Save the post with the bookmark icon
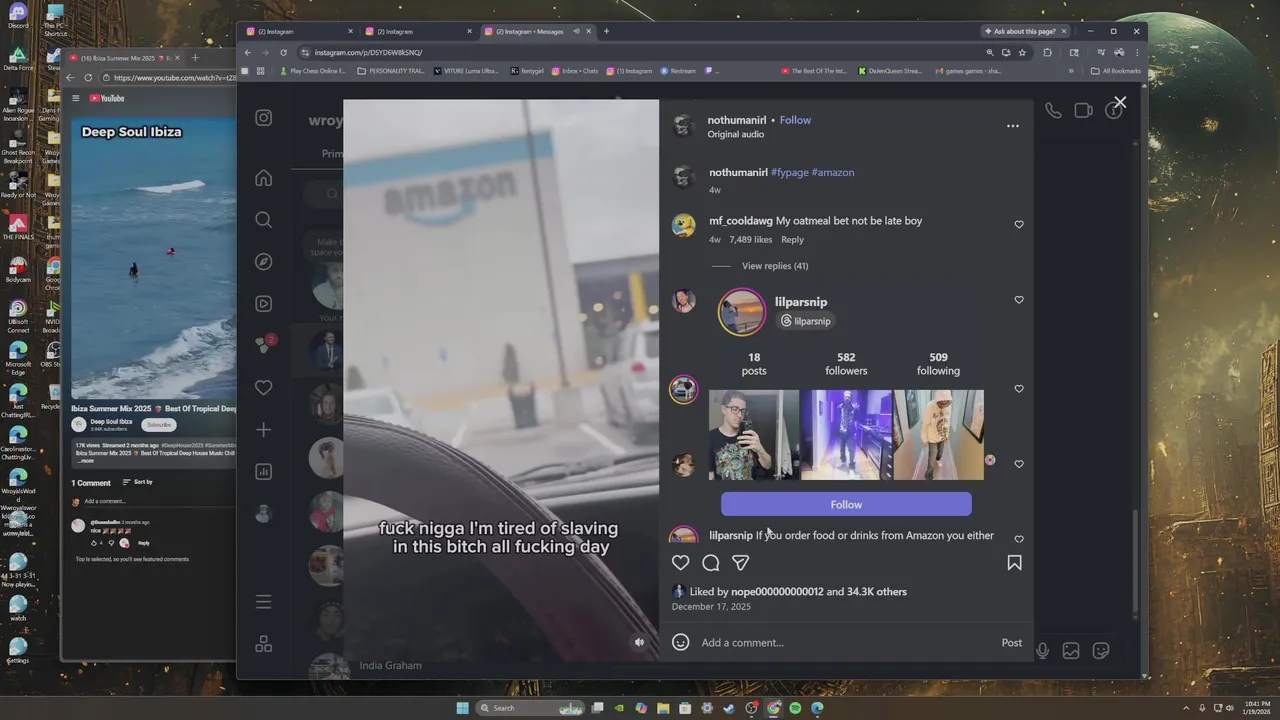 click(1014, 563)
